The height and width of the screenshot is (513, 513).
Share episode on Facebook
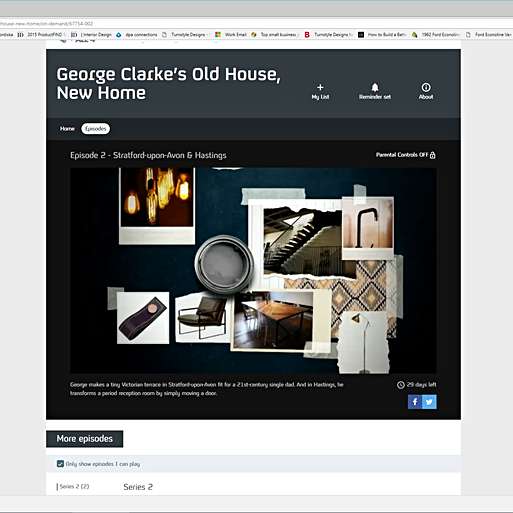[x=415, y=402]
